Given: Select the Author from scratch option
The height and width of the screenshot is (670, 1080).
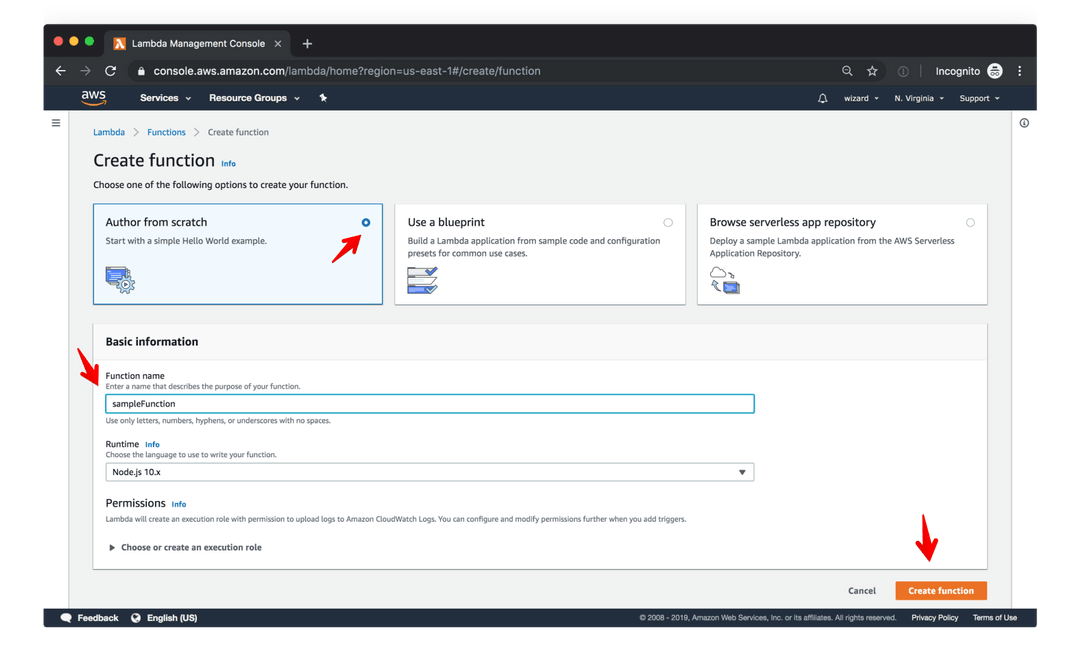Looking at the screenshot, I should coord(365,222).
